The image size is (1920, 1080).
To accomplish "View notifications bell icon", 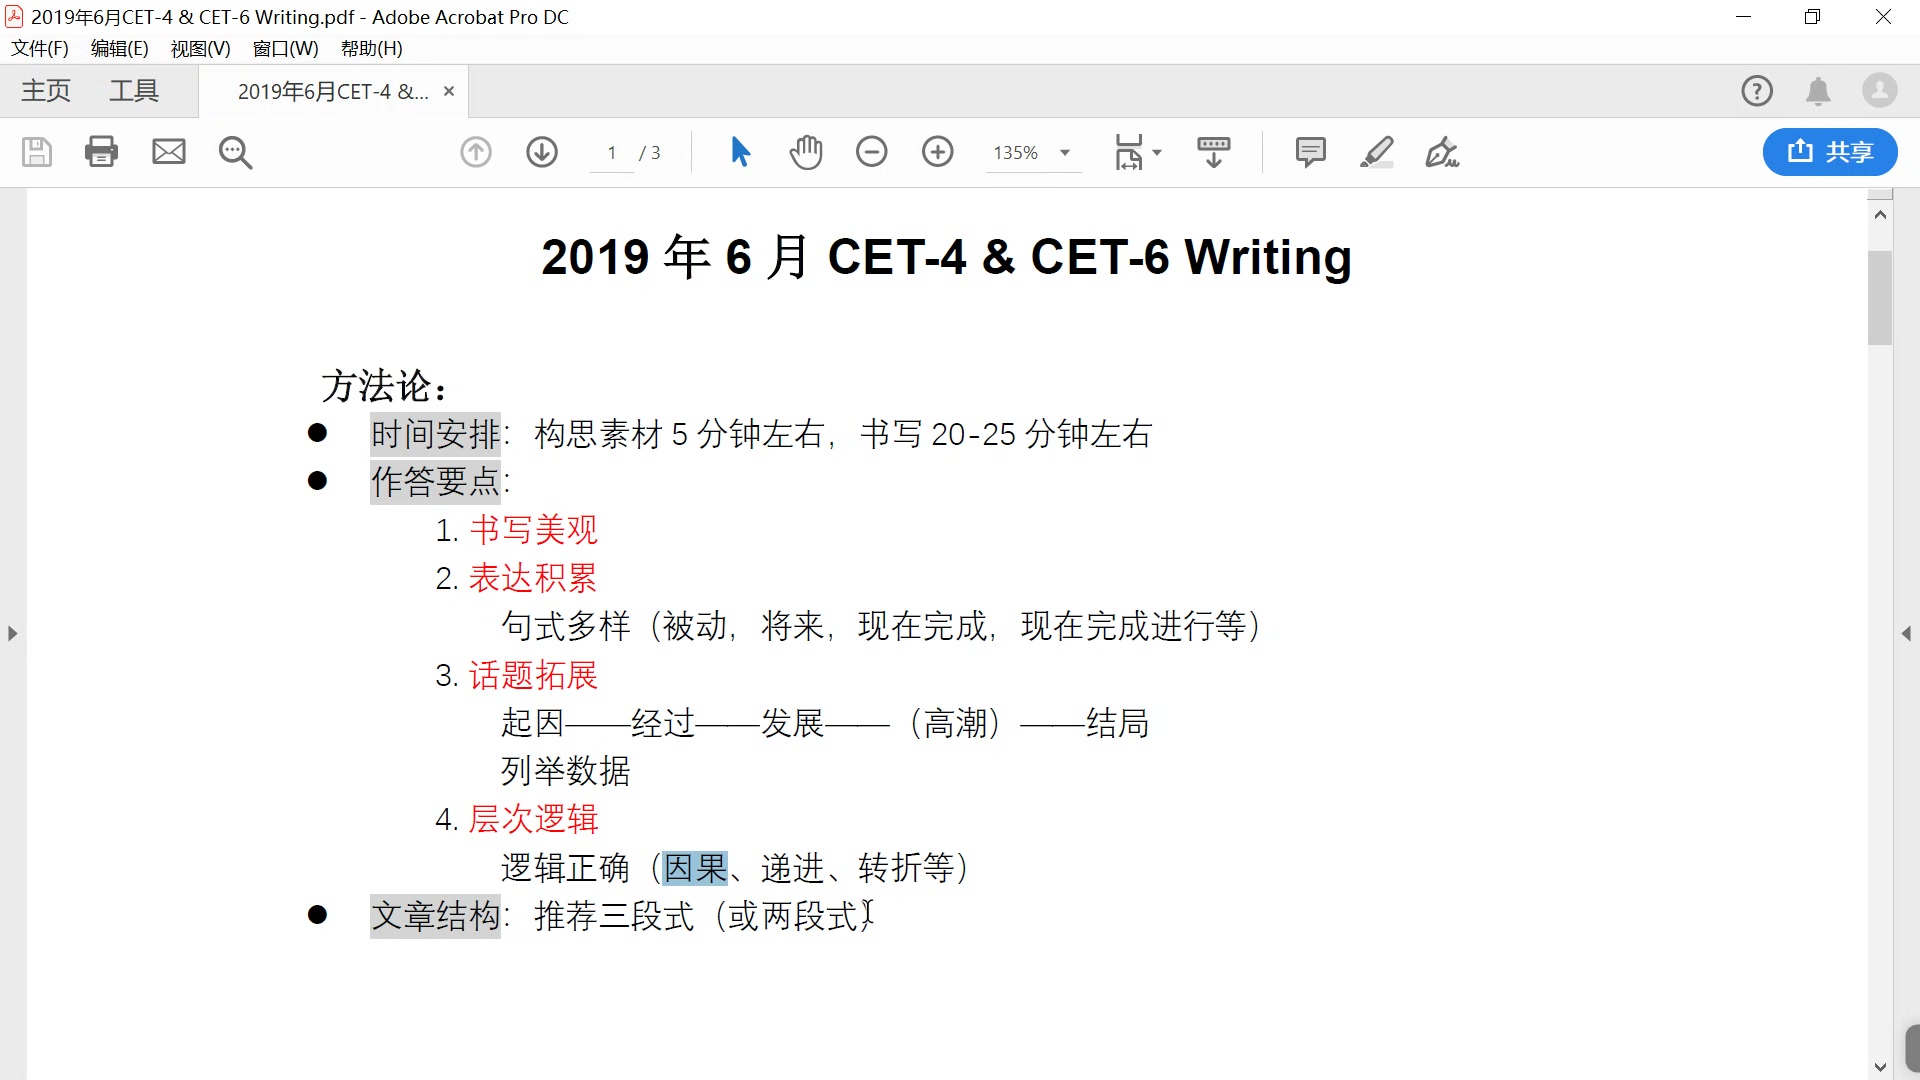I will (1818, 91).
